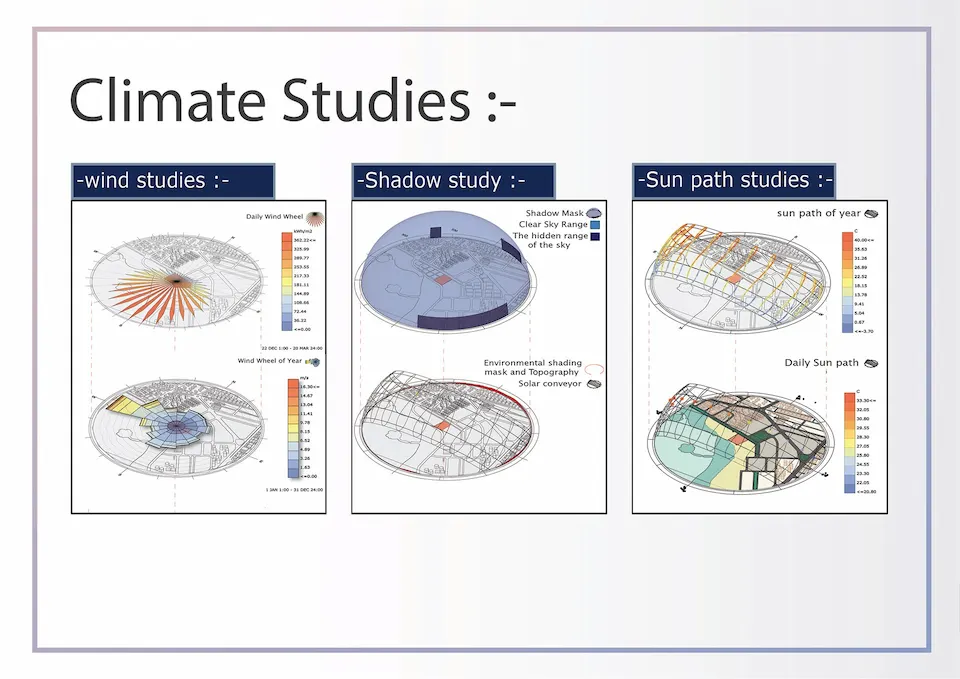Image resolution: width=960 pixels, height=679 pixels.
Task: Click the Daily Sun path legend icon
Action: point(871,364)
